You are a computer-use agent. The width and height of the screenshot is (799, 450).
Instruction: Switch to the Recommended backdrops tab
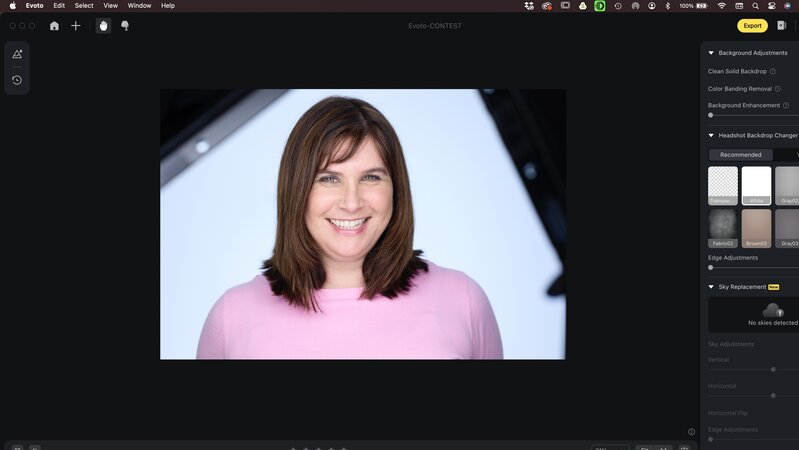741,155
